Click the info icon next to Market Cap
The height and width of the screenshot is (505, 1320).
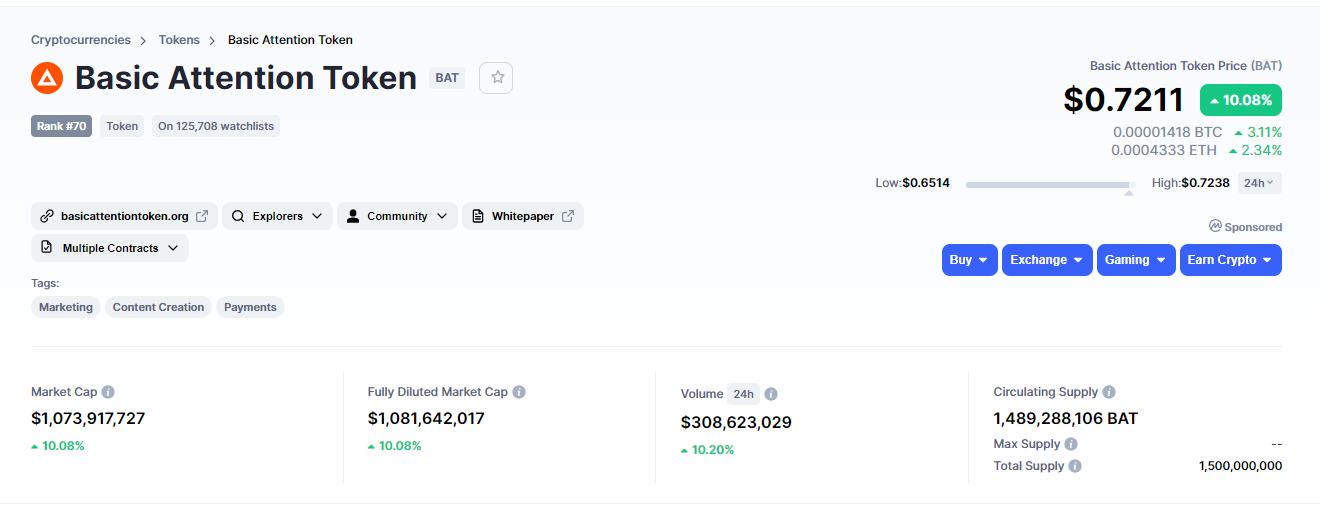tap(108, 392)
